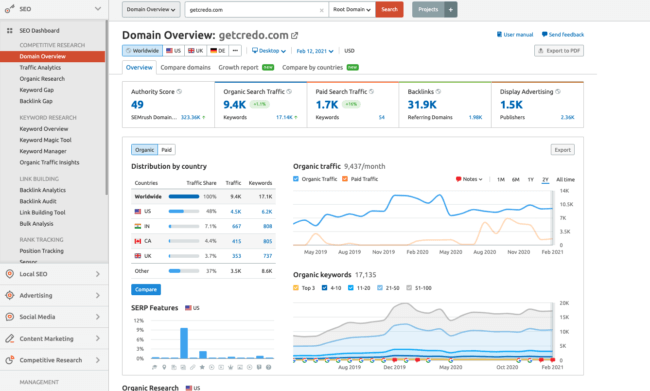Open Feb 12, 2021 date dropdown
This screenshot has height=391, width=650.
point(315,51)
